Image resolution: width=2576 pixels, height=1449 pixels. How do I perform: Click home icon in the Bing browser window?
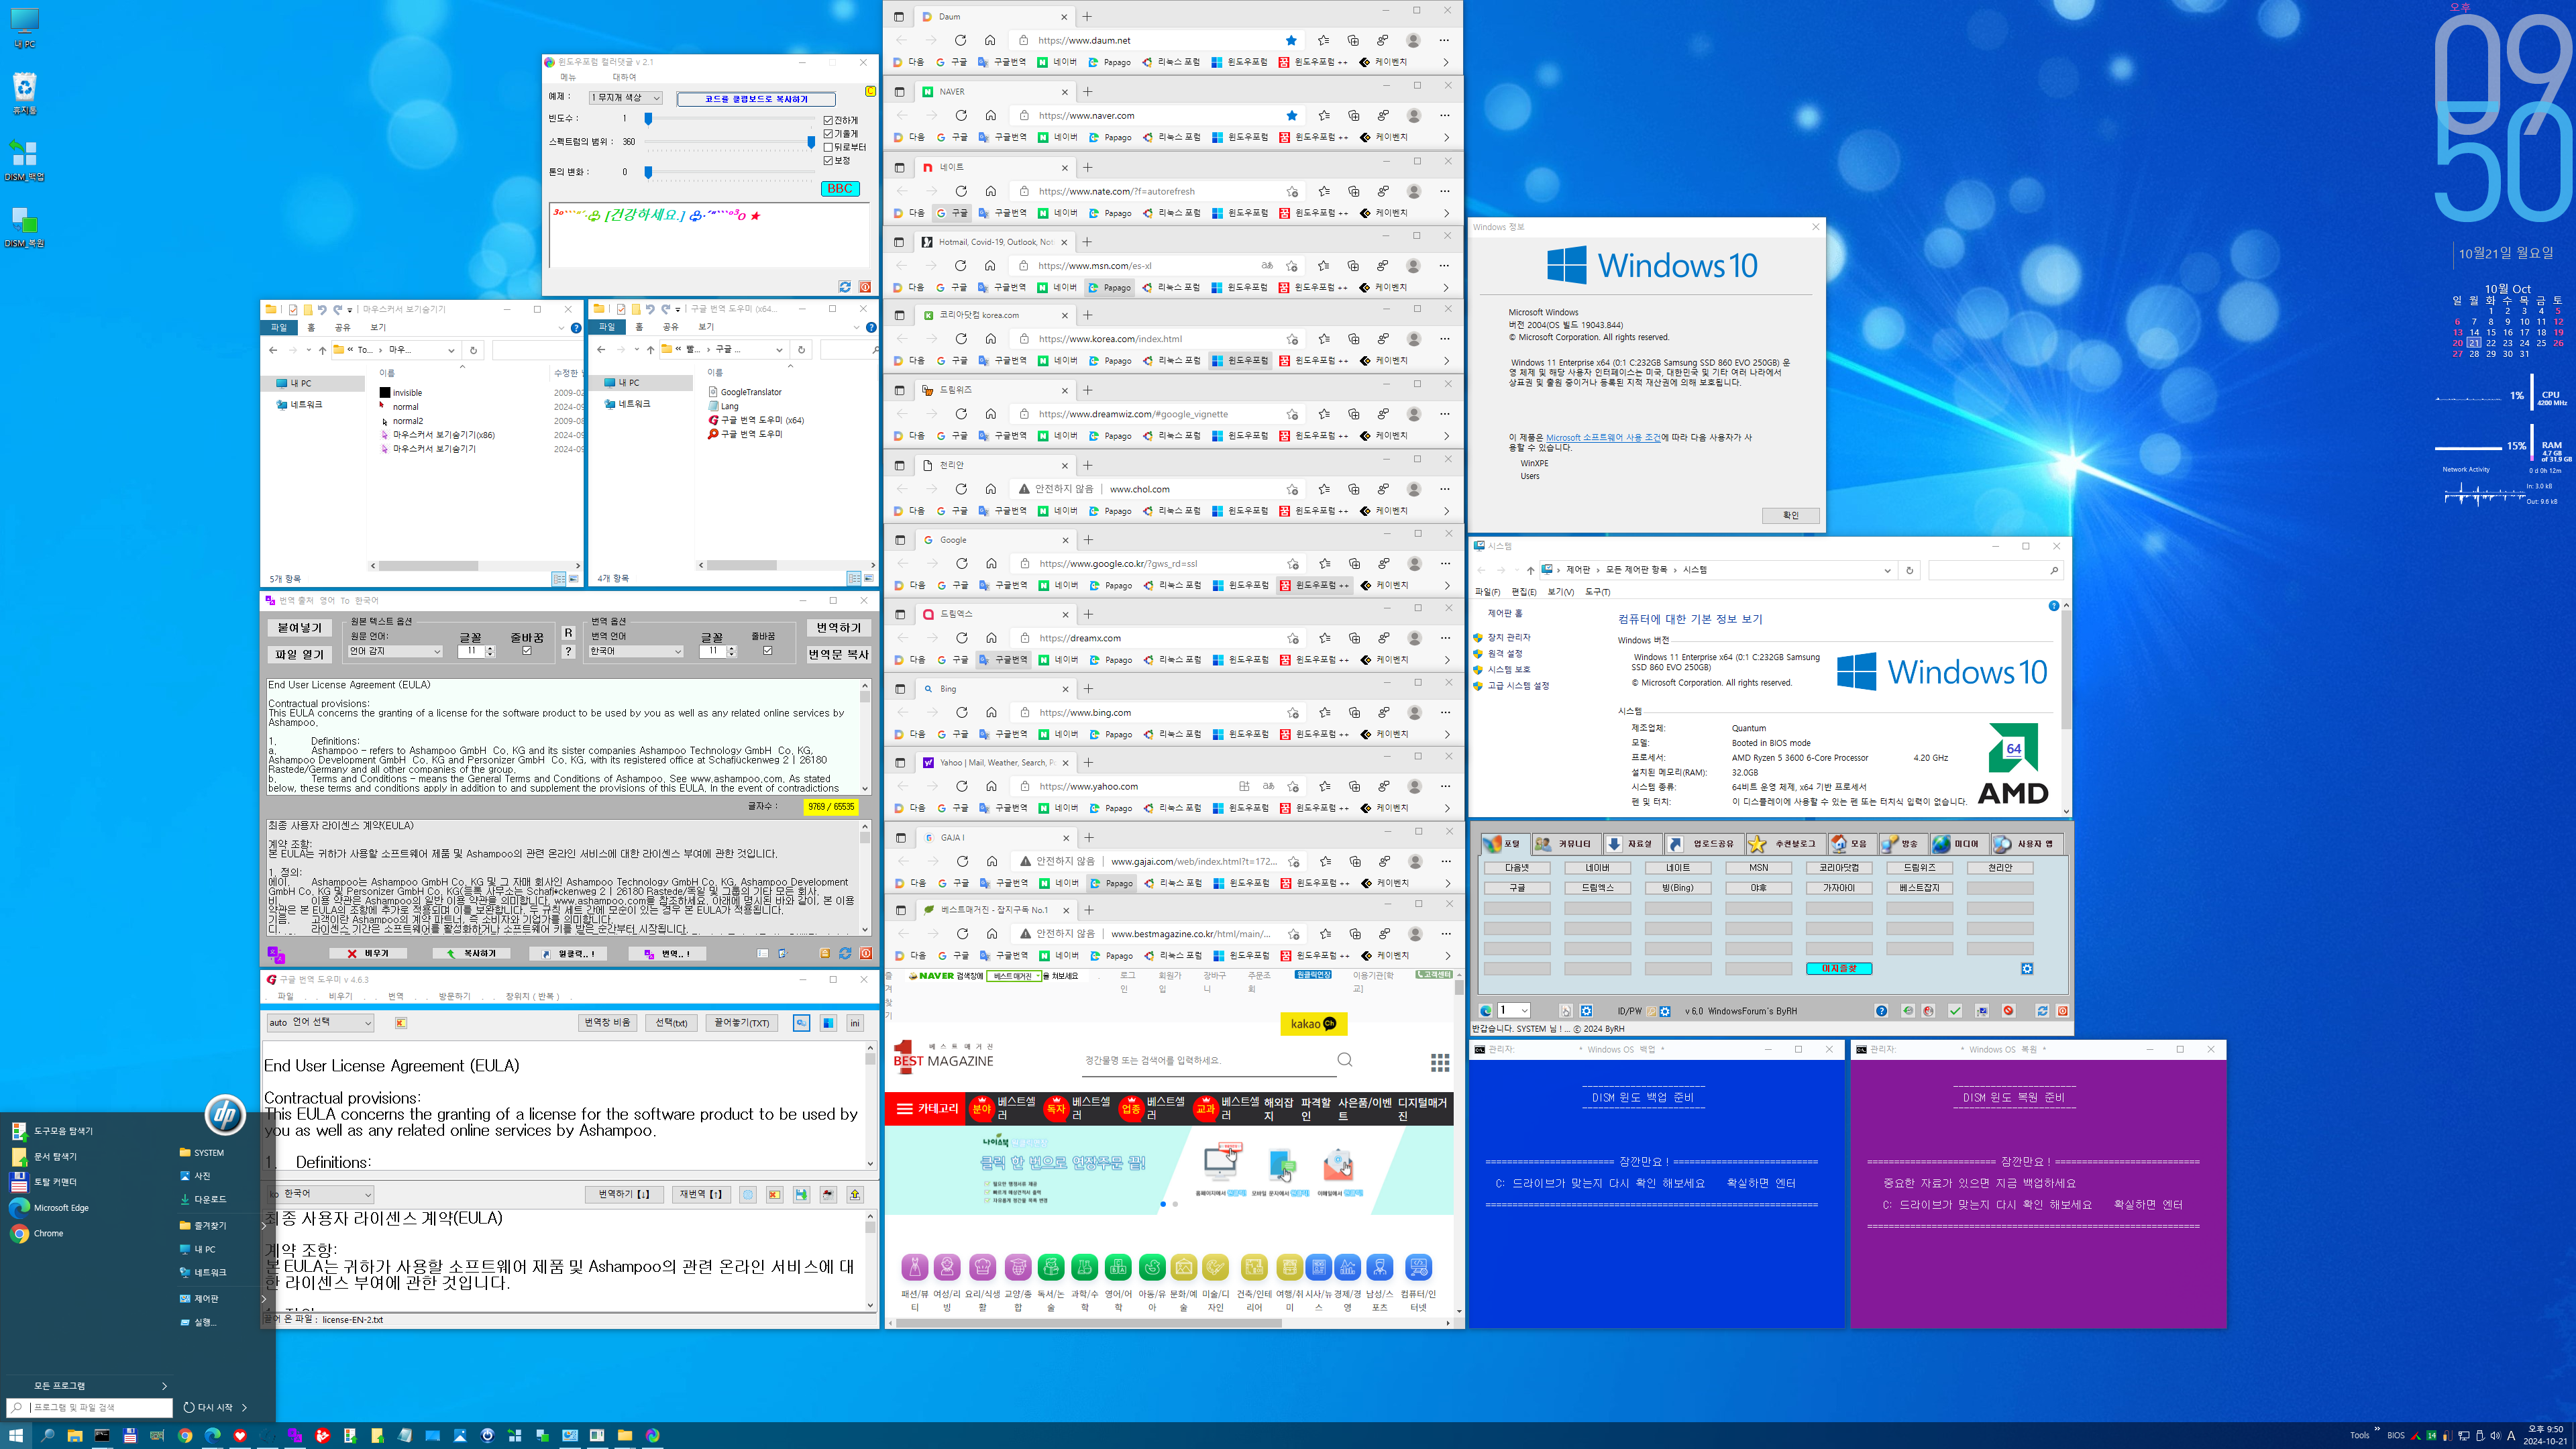coord(991,713)
